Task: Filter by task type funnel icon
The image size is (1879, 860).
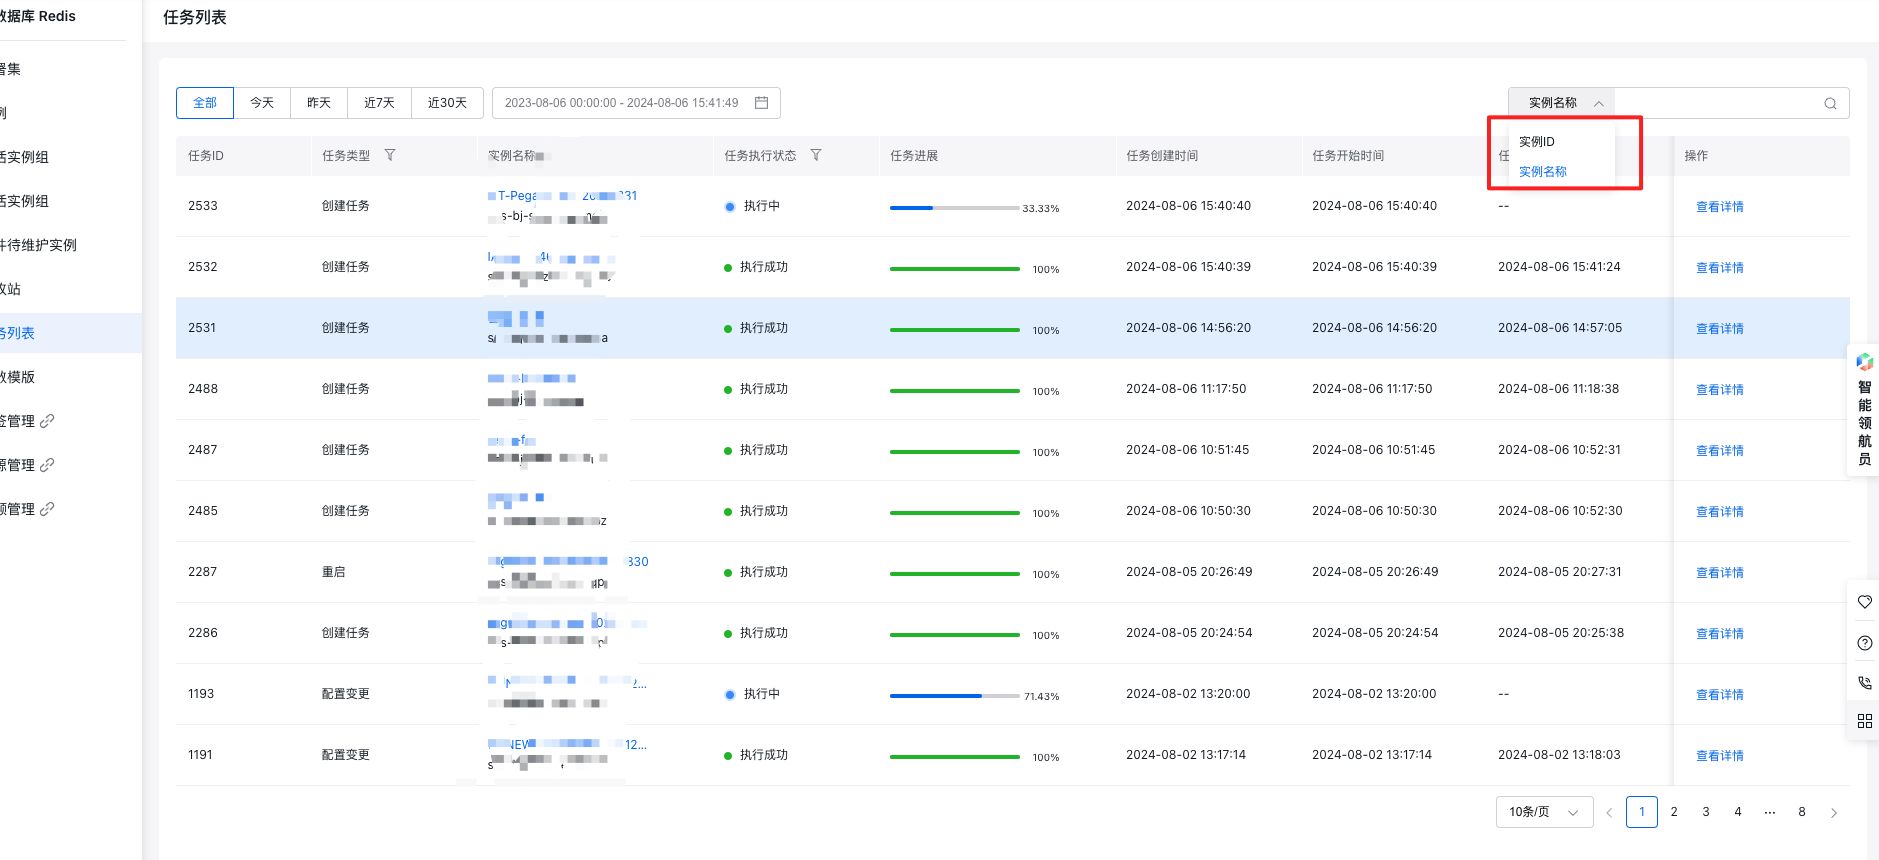Action: (390, 155)
